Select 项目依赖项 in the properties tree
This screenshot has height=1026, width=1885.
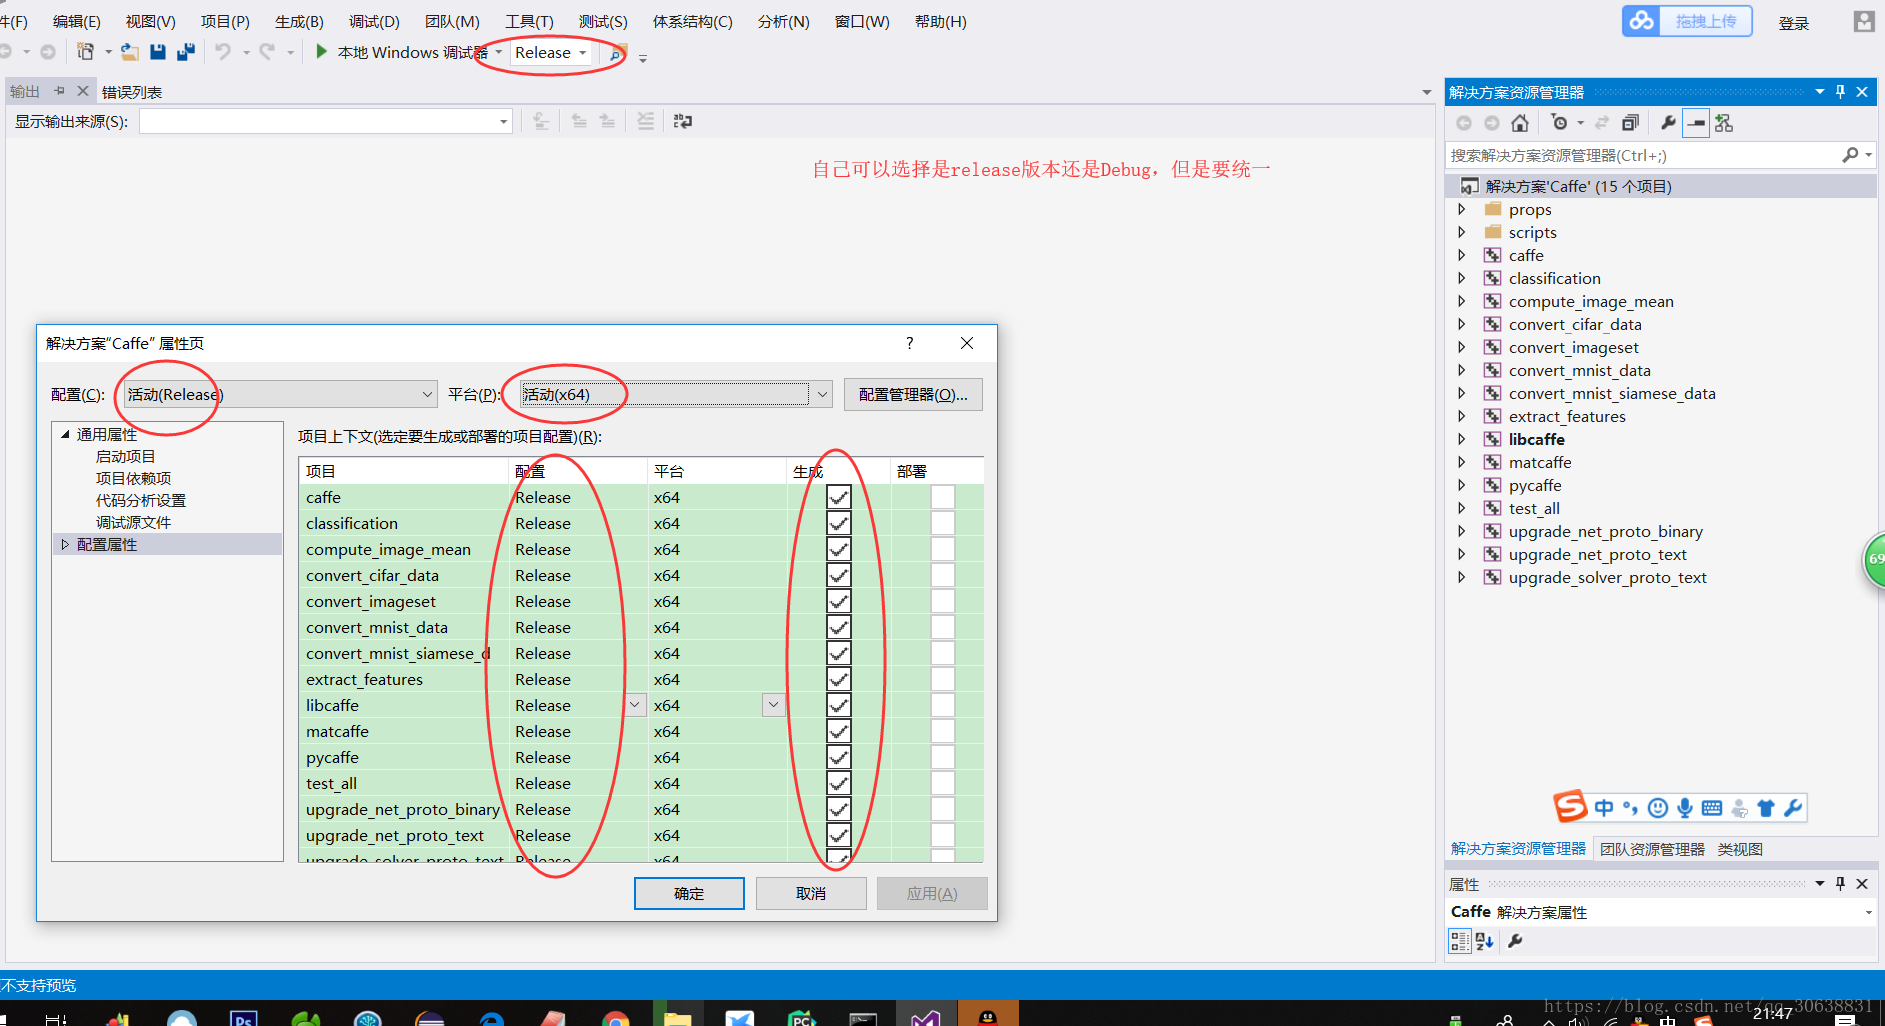click(133, 478)
